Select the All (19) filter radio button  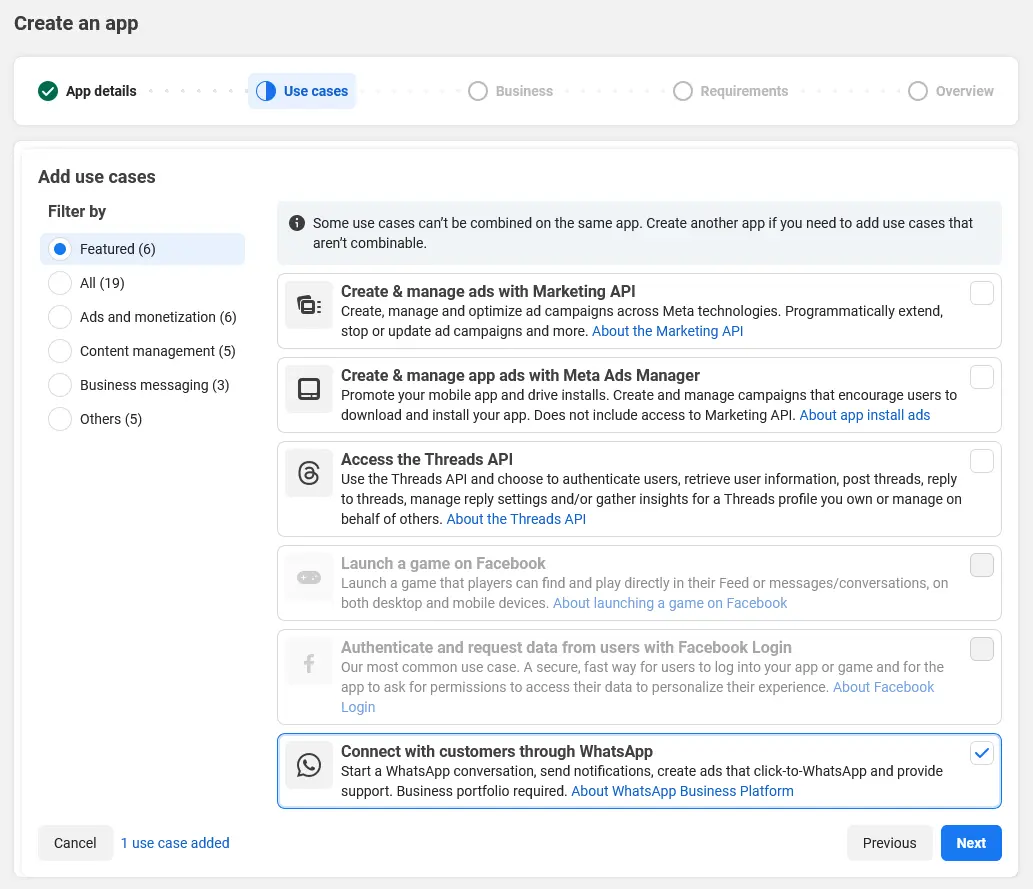[x=60, y=283]
